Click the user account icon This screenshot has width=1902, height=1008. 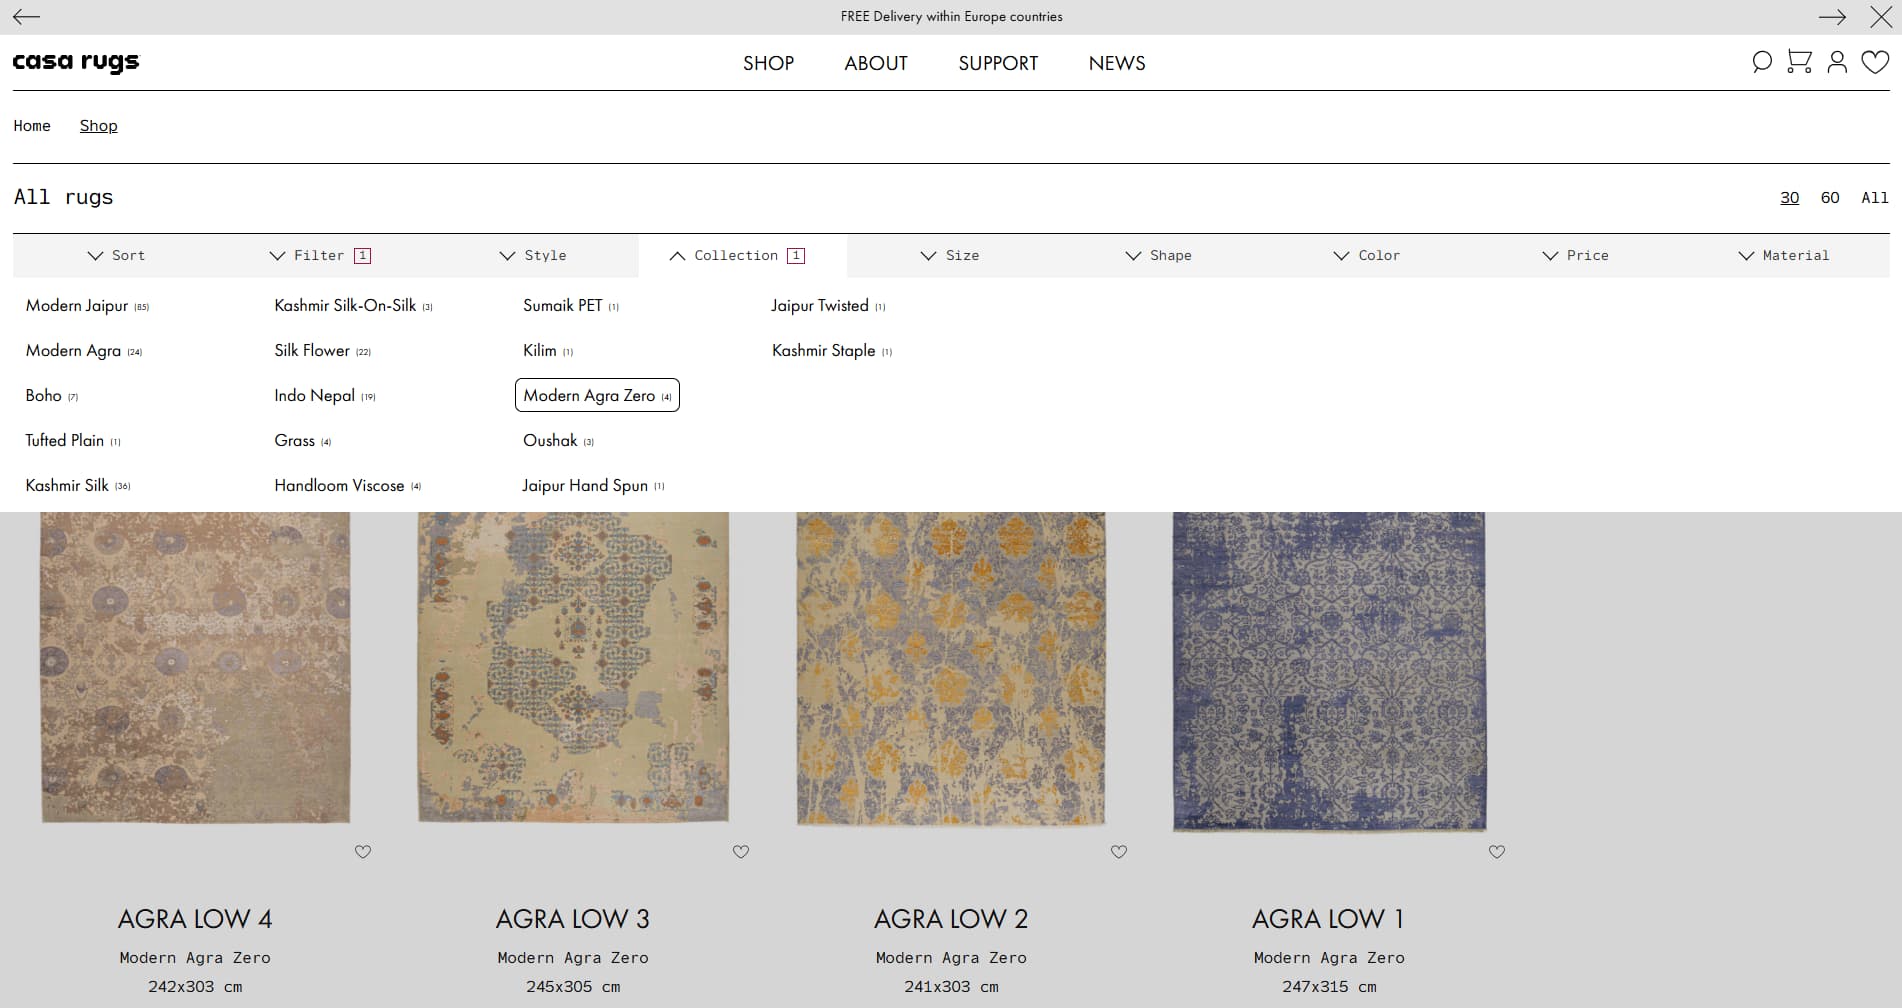[1837, 62]
